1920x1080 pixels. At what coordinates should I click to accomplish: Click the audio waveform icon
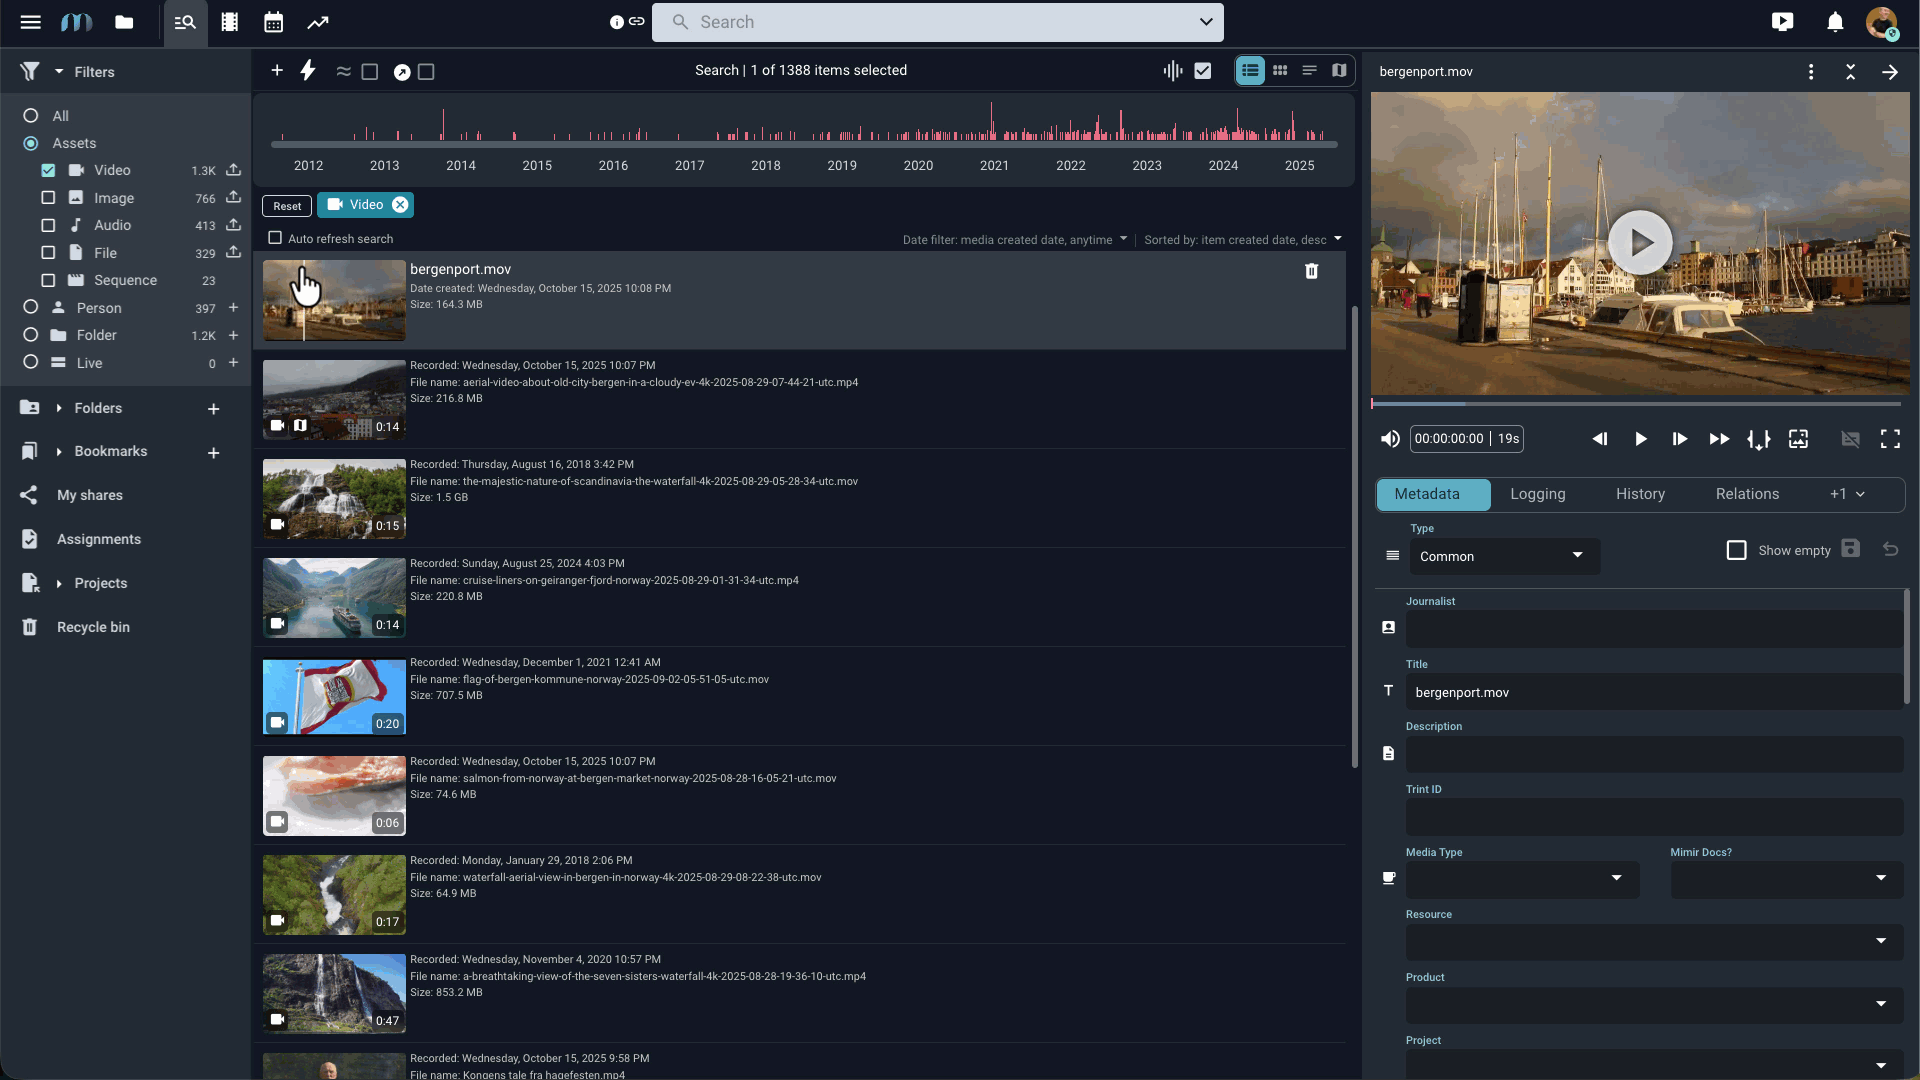tap(1173, 71)
